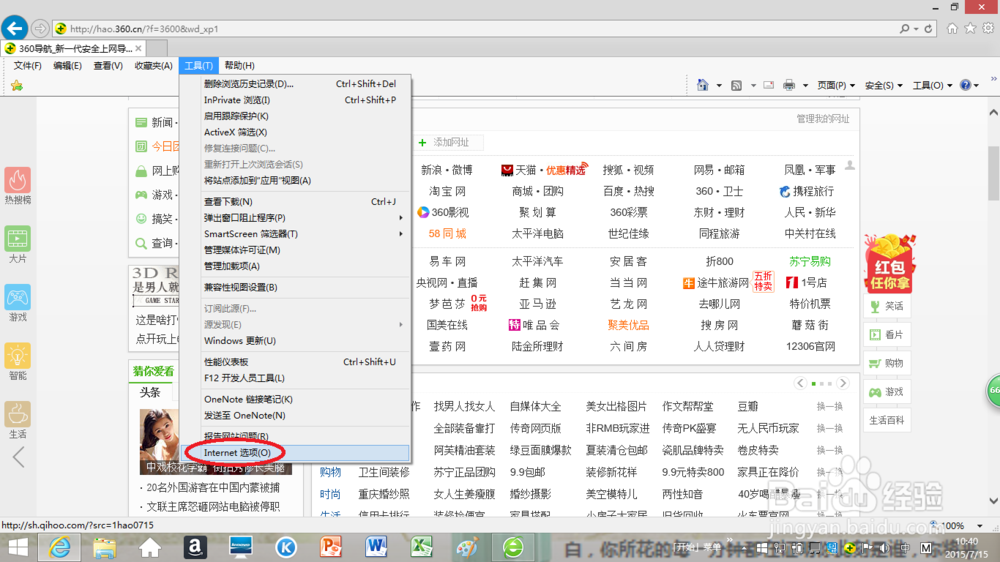The image size is (1000, 562).
Task: Open 聚美优品 link
Action: coord(628,325)
